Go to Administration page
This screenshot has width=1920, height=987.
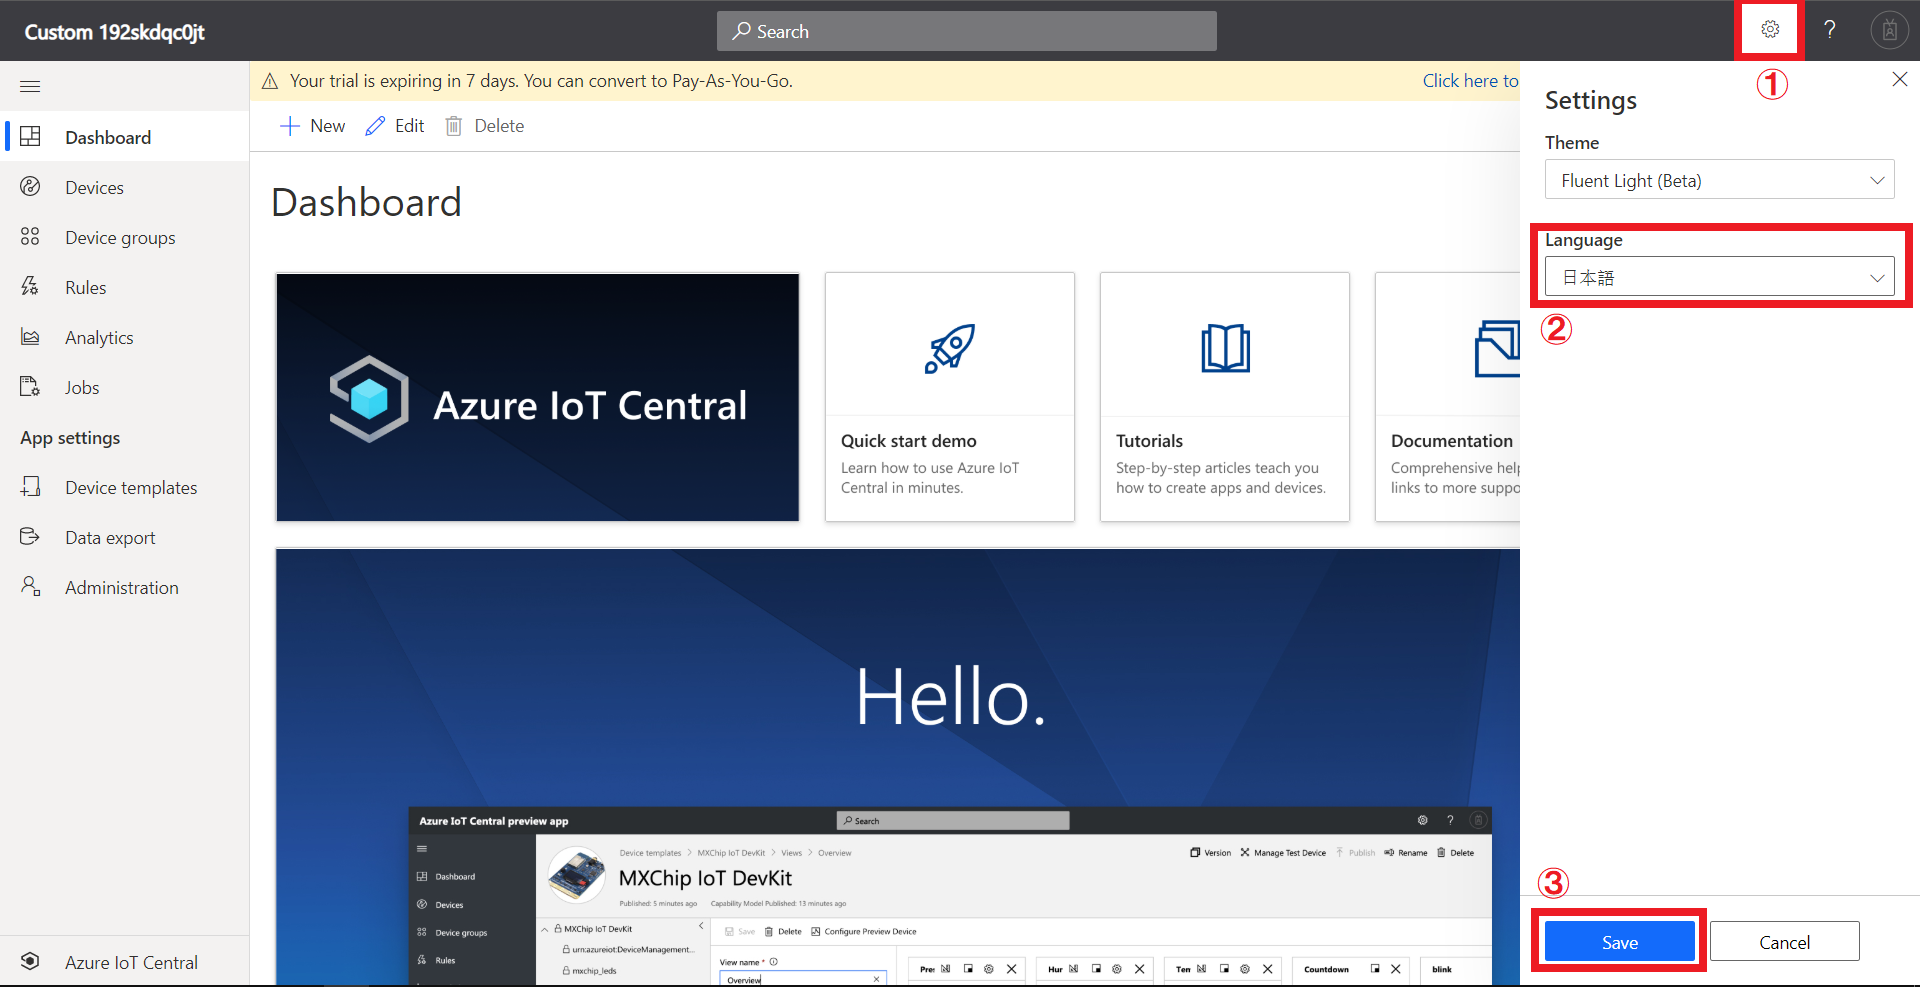[x=121, y=588]
